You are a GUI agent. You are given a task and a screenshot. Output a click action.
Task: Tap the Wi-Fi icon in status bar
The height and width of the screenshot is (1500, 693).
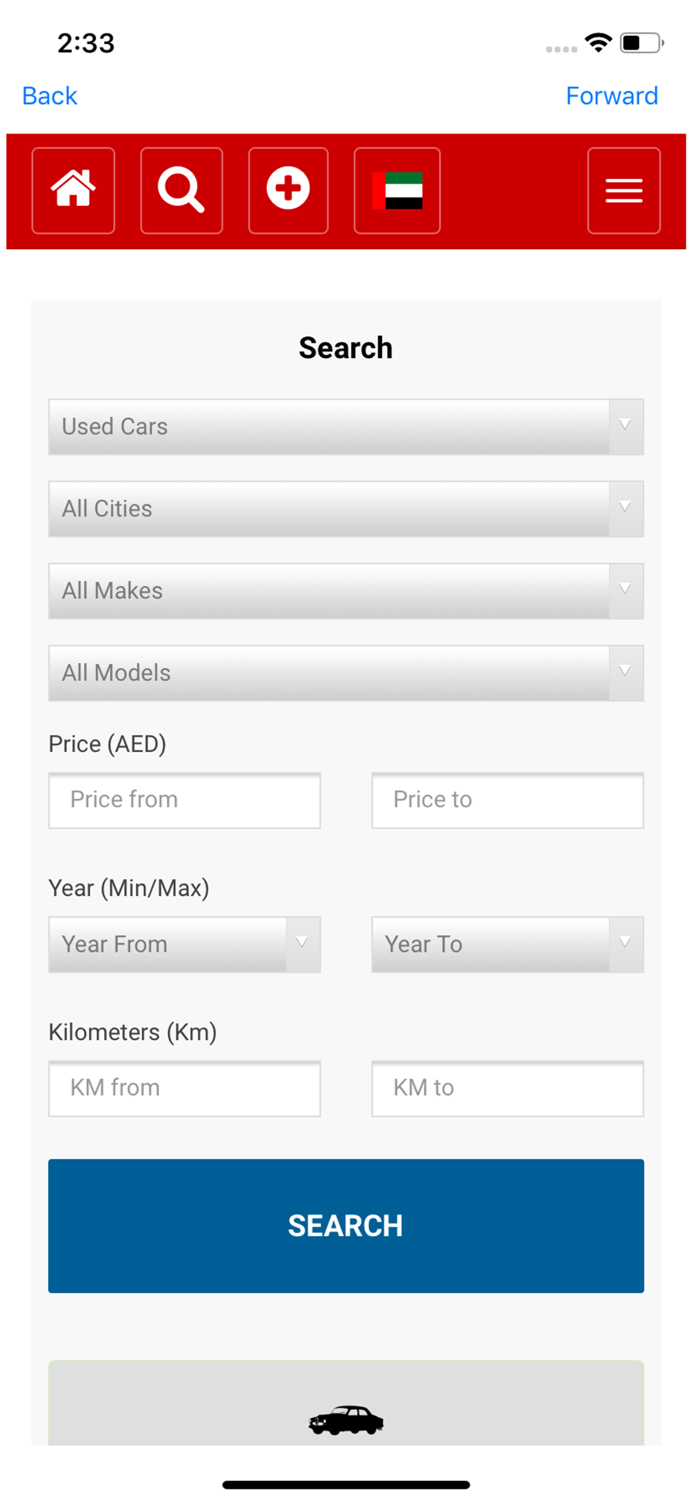(x=598, y=42)
